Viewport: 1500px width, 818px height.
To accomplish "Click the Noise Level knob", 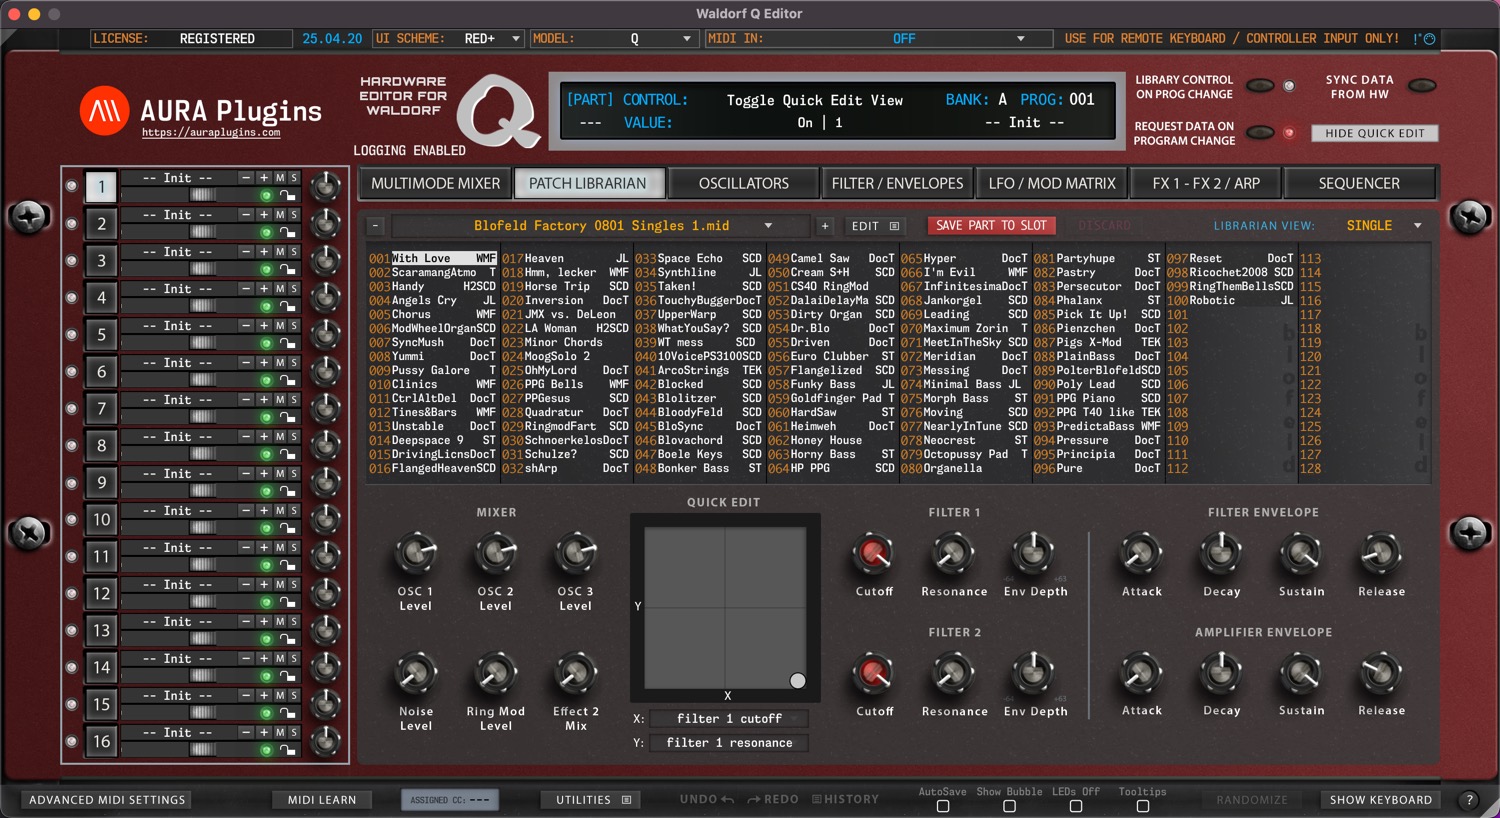I will pyautogui.click(x=416, y=674).
